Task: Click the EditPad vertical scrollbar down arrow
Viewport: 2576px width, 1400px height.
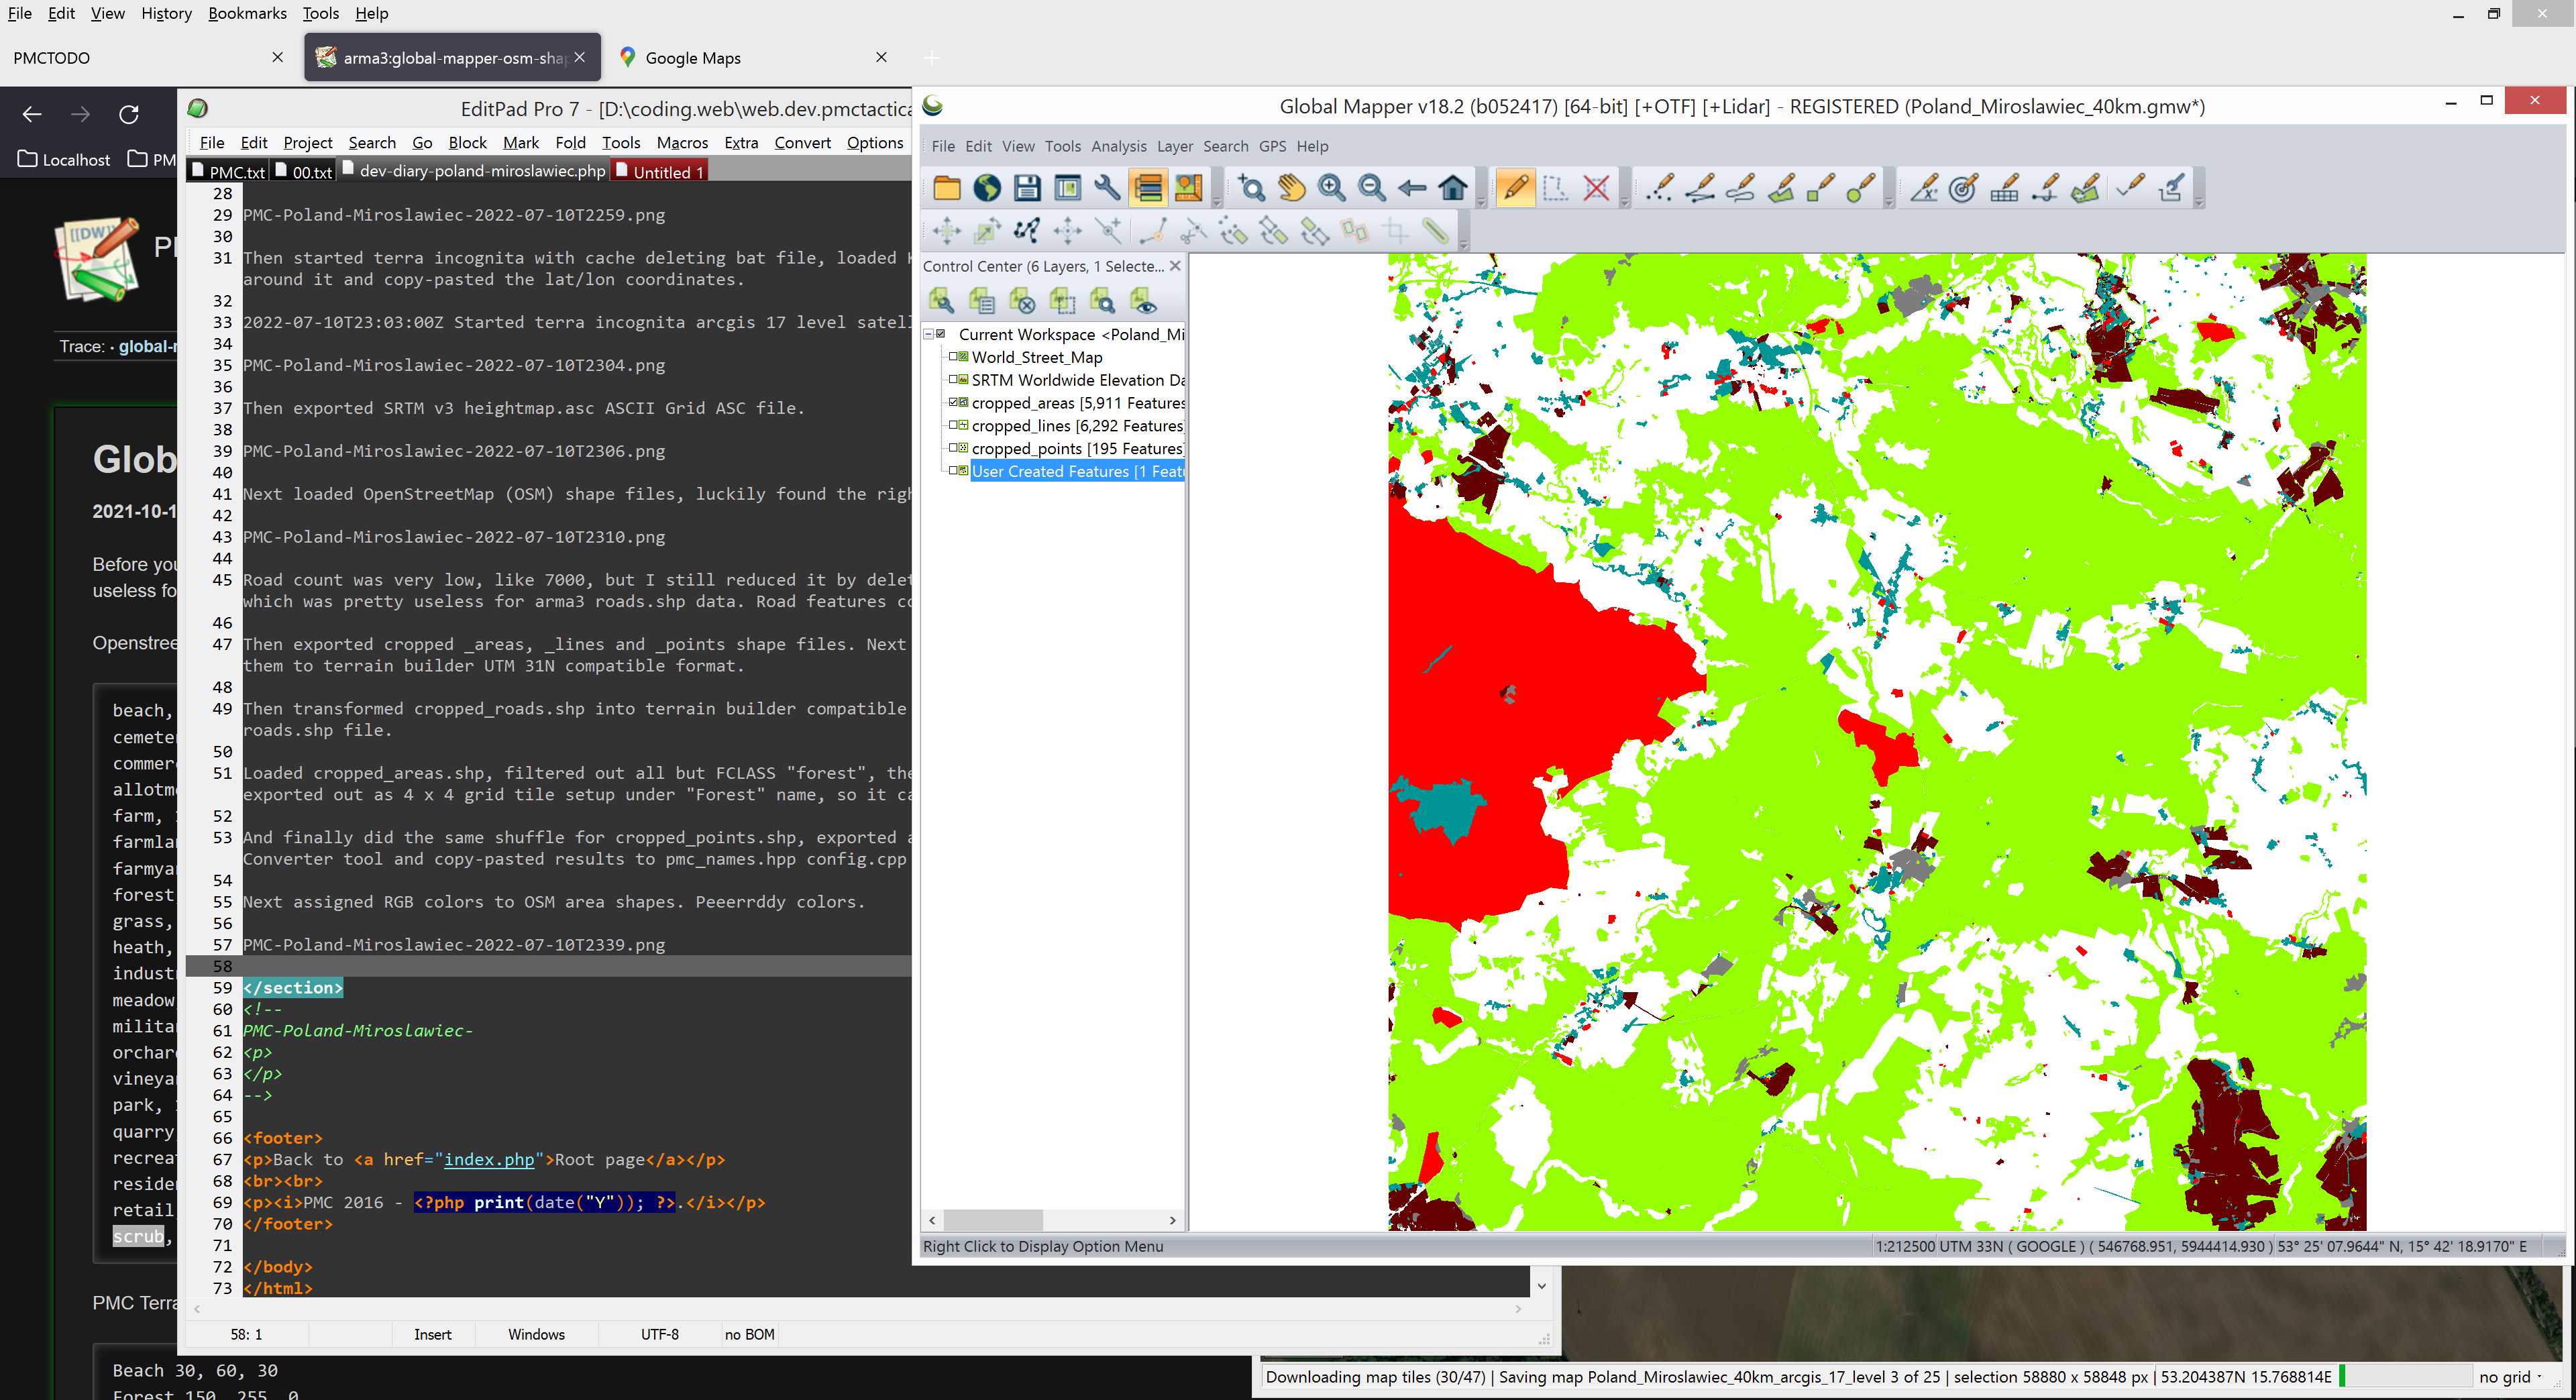Action: tap(1541, 1286)
